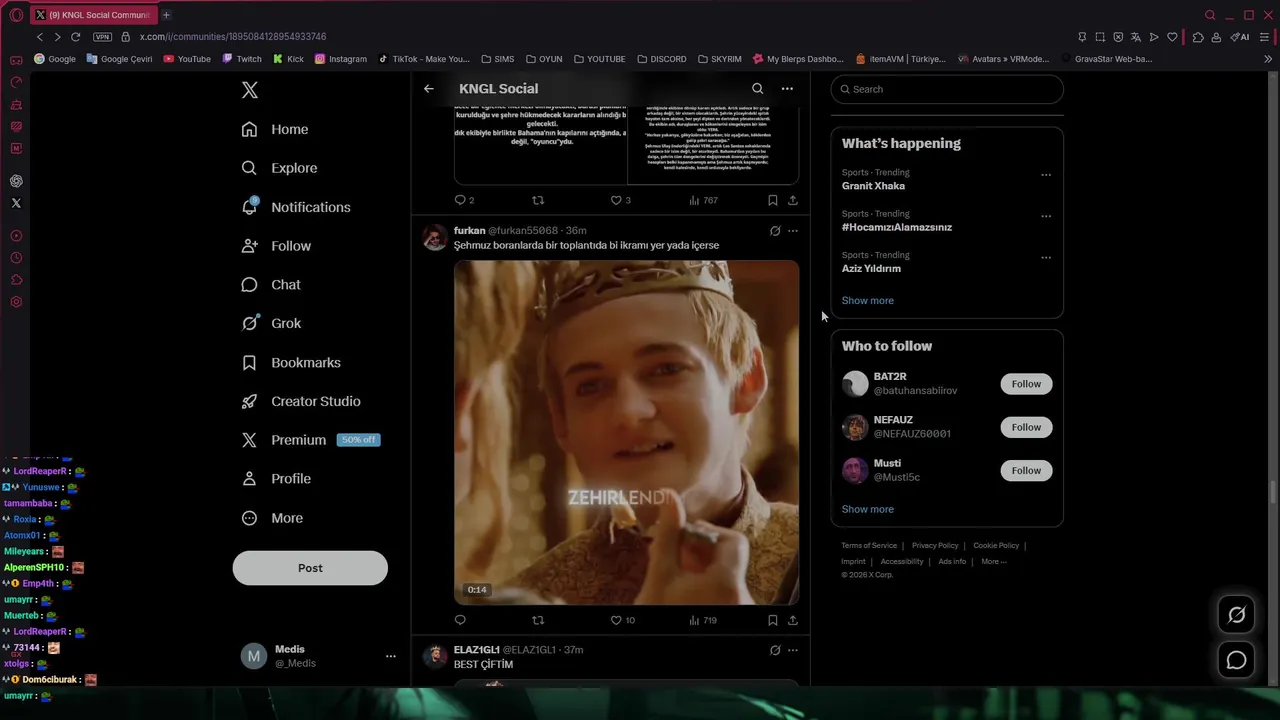
Task: Open a new browser tab
Action: click(x=166, y=15)
